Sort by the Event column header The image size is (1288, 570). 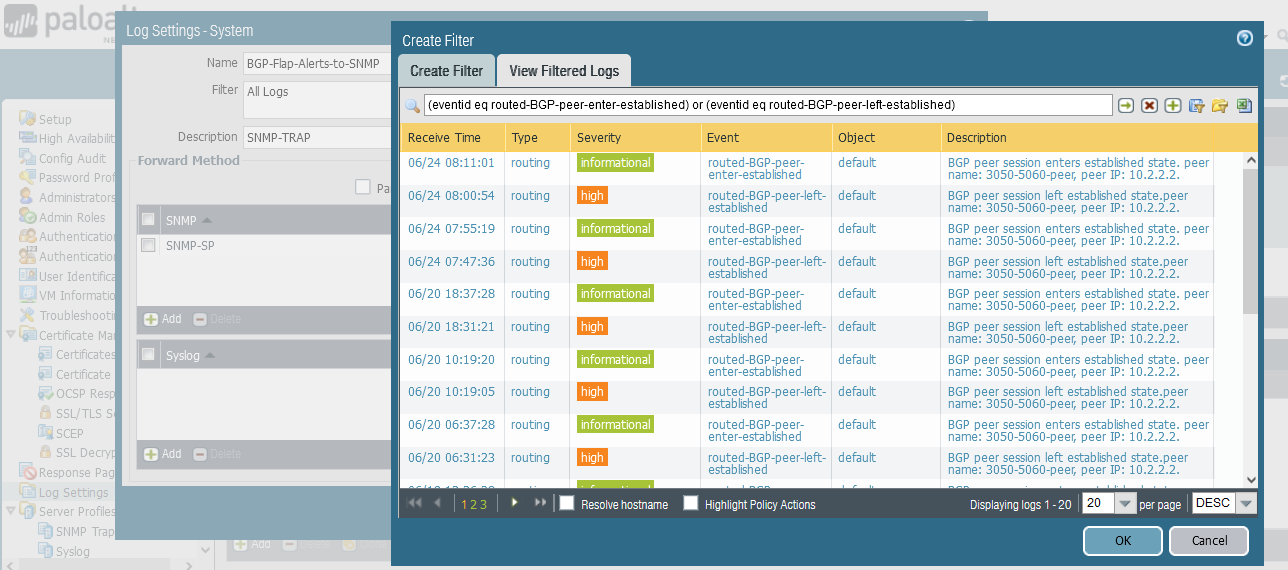(x=765, y=138)
